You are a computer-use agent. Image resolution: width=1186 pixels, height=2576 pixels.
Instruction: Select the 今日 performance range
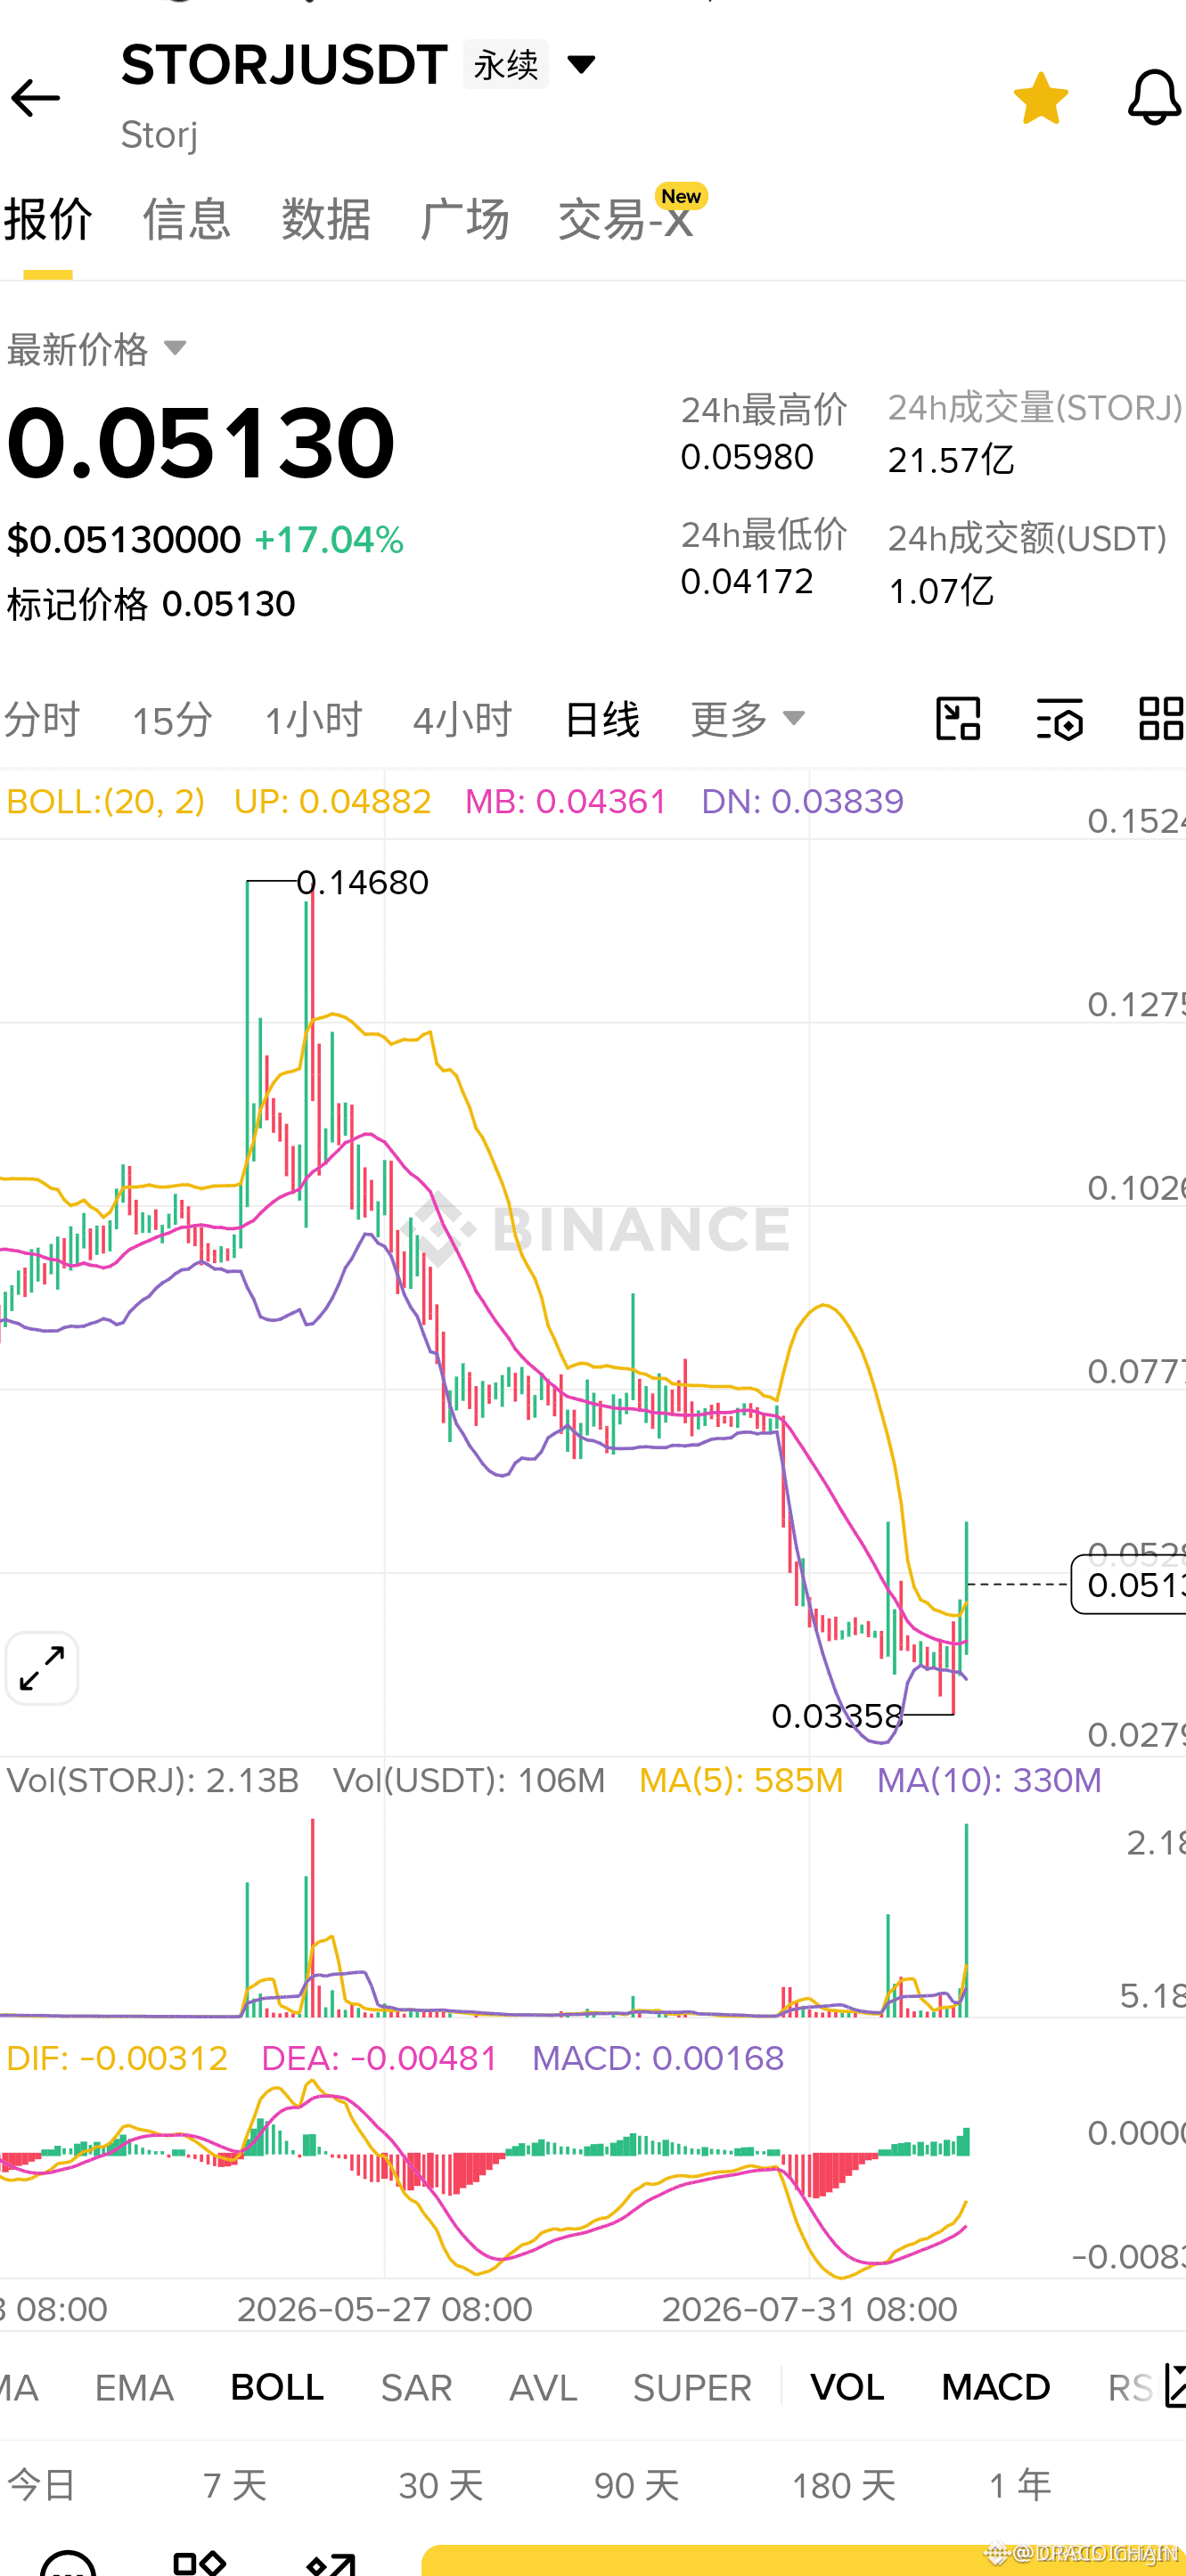pyautogui.click(x=41, y=2485)
